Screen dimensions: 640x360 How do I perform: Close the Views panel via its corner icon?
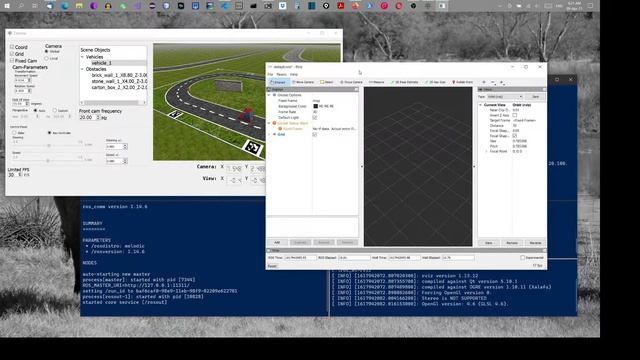(x=544, y=89)
